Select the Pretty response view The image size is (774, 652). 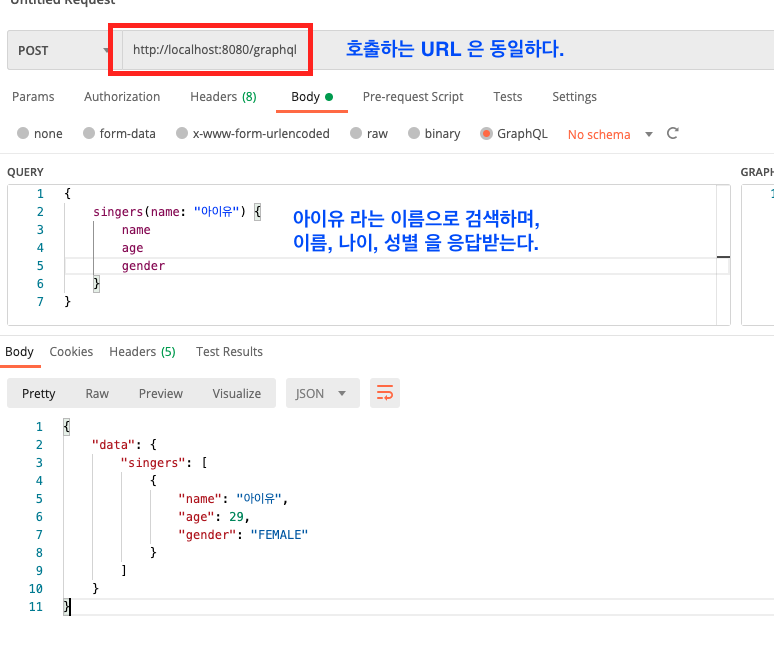tap(39, 393)
